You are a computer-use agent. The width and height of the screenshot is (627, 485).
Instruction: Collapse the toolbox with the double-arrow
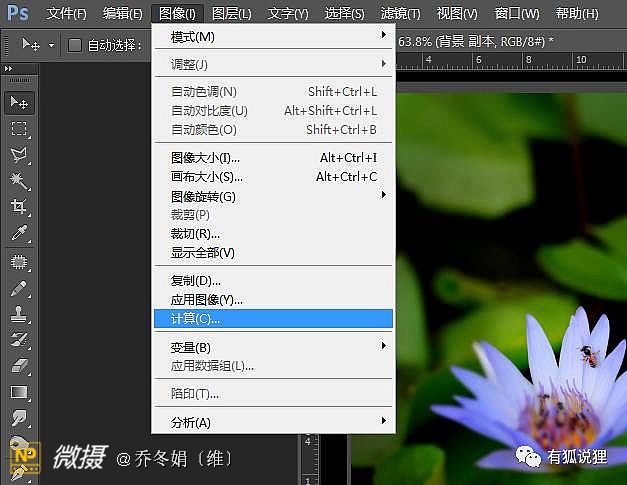[x=9, y=68]
